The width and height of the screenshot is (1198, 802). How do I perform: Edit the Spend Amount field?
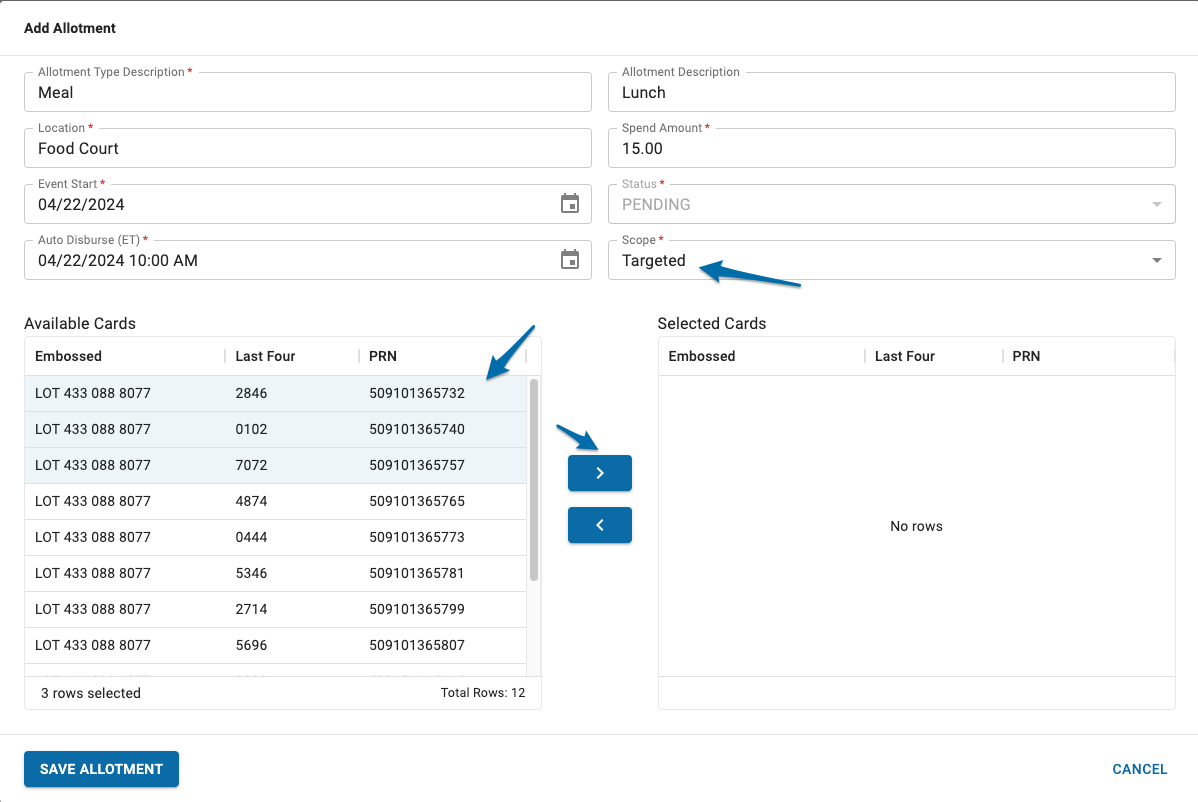coord(890,148)
